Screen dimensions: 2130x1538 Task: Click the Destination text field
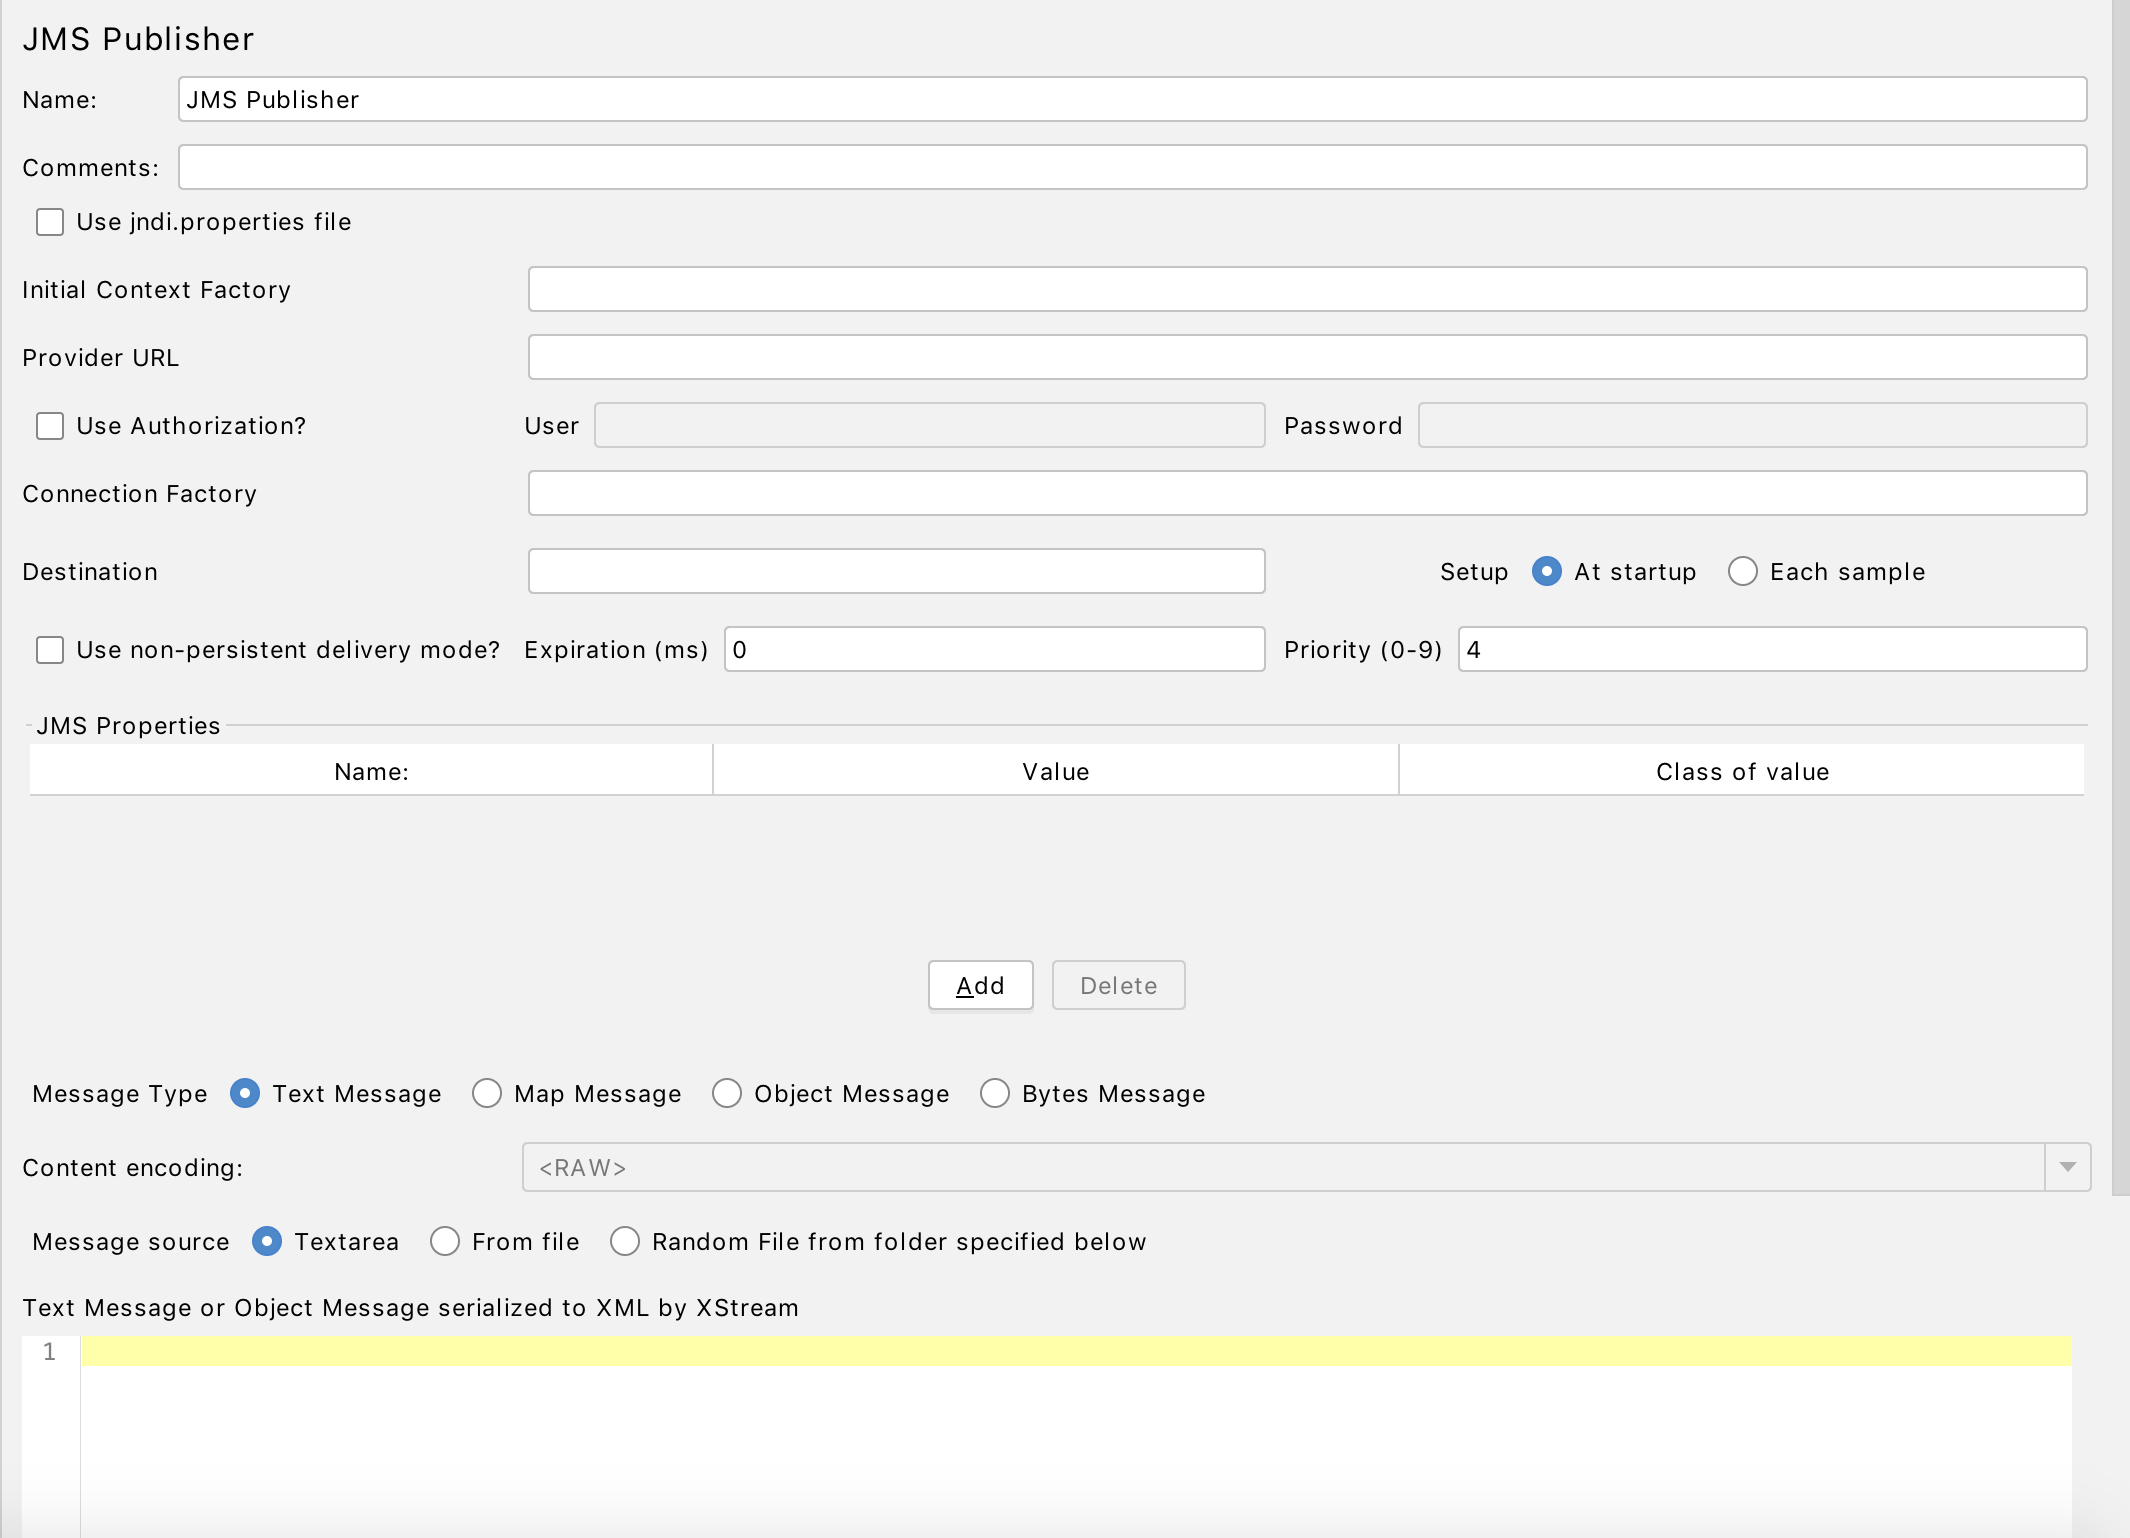896,572
